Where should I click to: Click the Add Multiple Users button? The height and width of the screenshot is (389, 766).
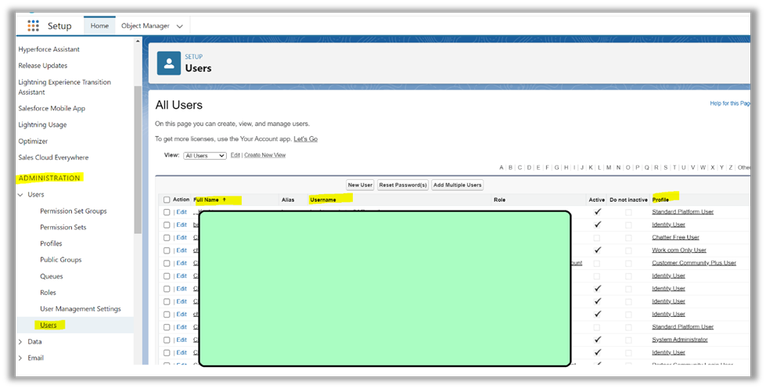pyautogui.click(x=457, y=185)
